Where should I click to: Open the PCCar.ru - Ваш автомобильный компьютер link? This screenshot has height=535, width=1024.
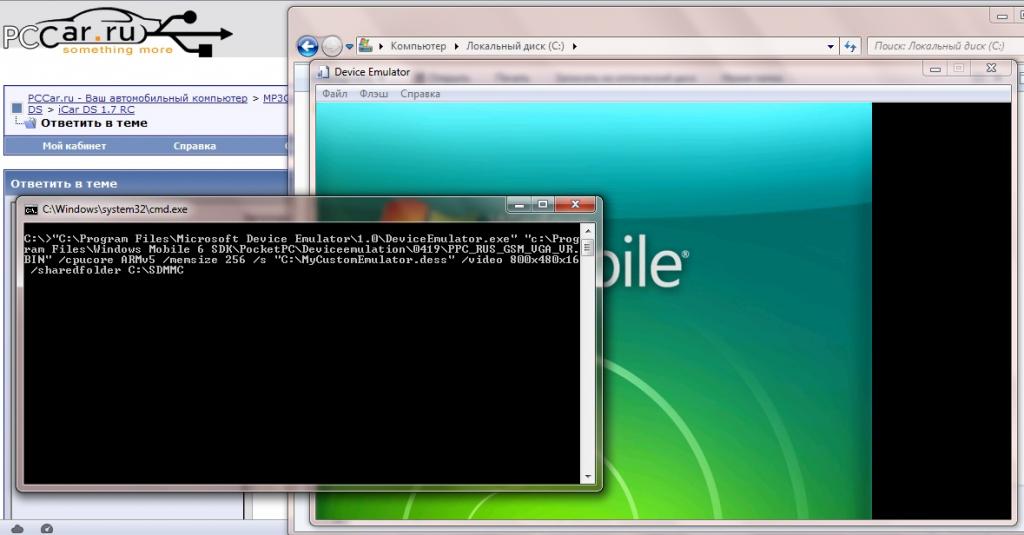click(x=137, y=98)
